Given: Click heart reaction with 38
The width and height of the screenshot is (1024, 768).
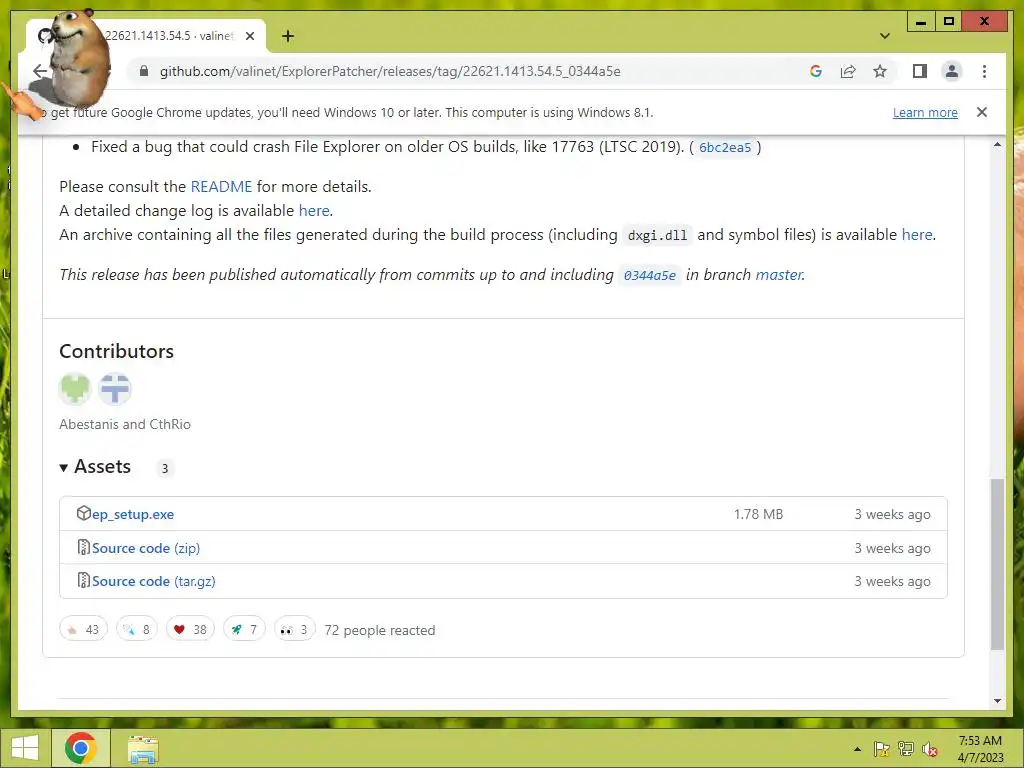Looking at the screenshot, I should coord(190,630).
